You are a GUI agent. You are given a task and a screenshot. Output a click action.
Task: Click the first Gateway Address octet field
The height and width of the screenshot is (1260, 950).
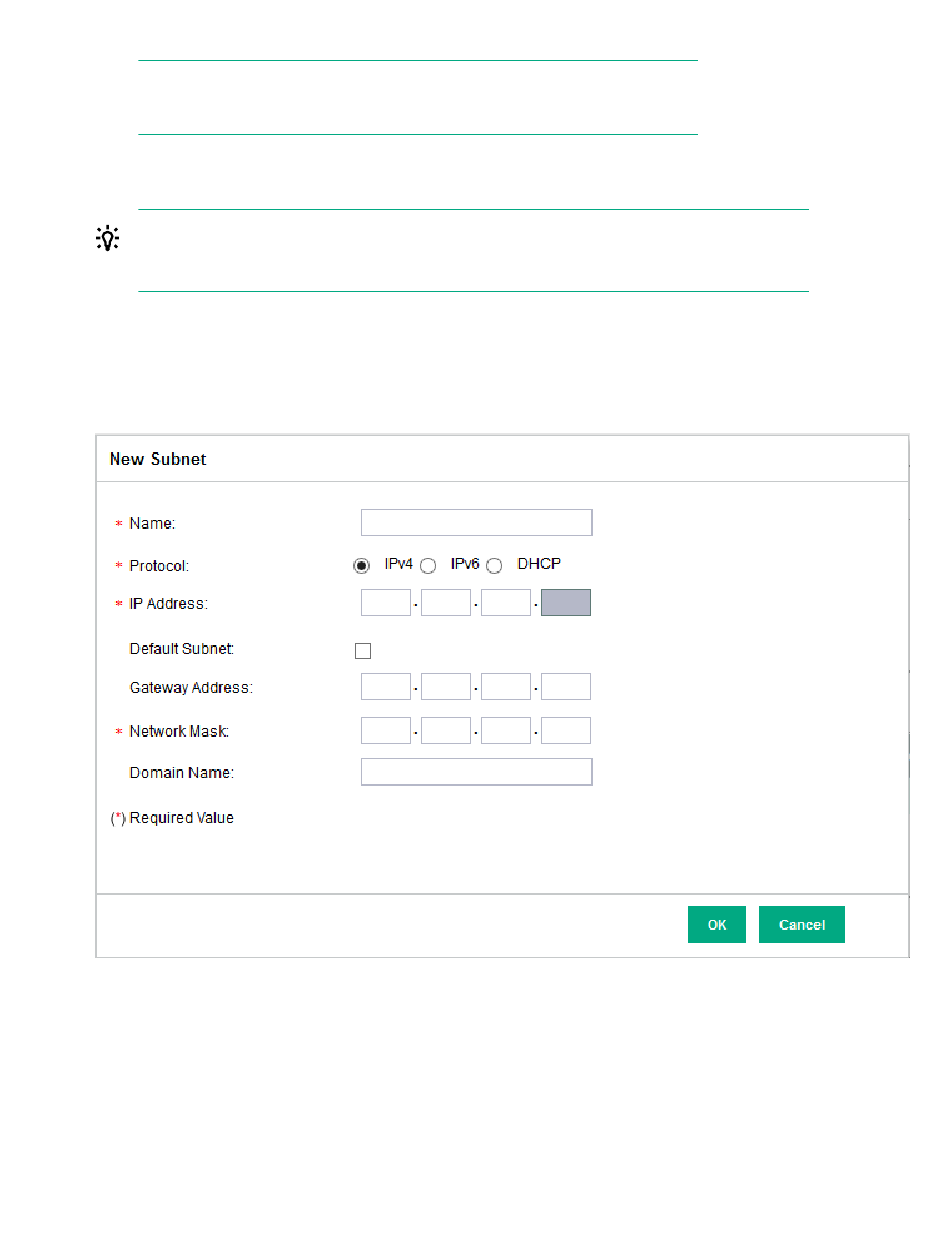pos(386,687)
